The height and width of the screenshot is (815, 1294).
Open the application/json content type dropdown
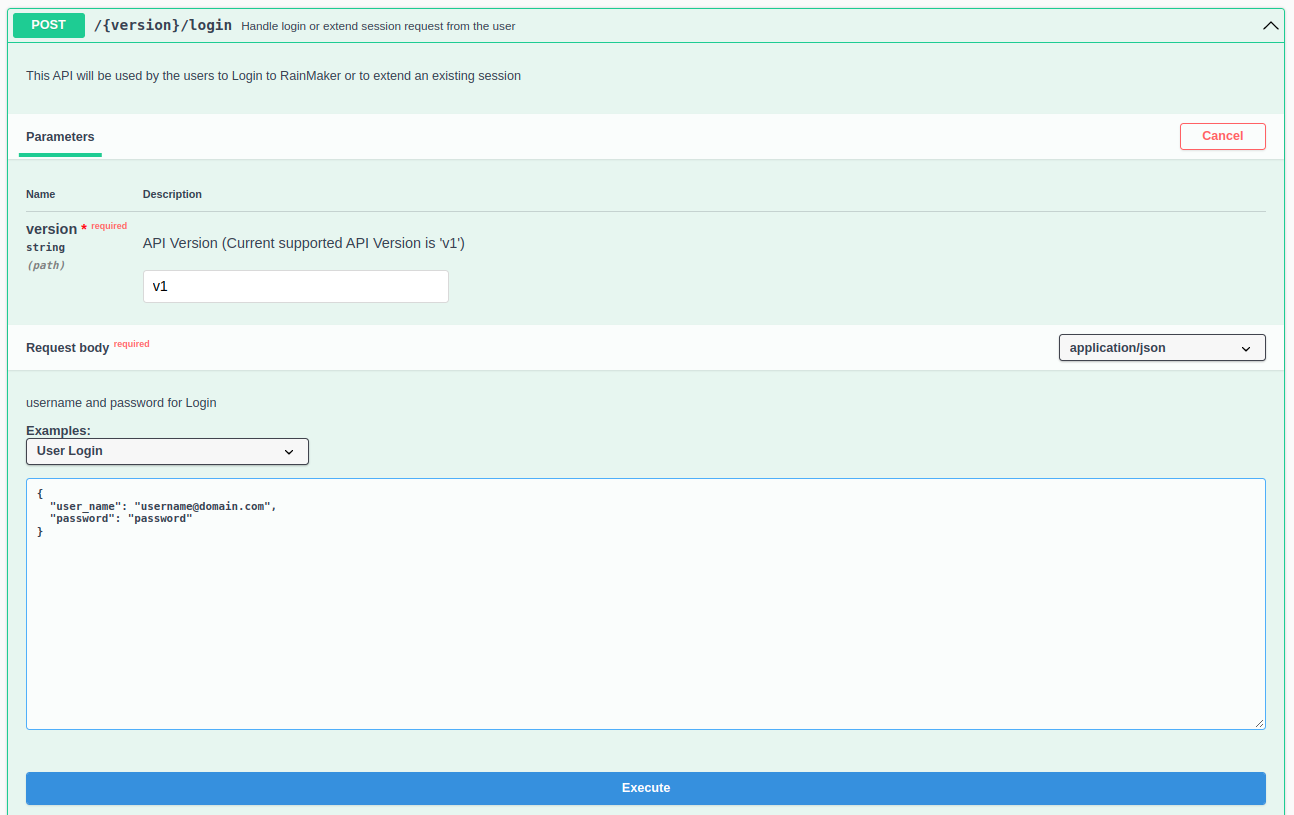click(x=1161, y=348)
